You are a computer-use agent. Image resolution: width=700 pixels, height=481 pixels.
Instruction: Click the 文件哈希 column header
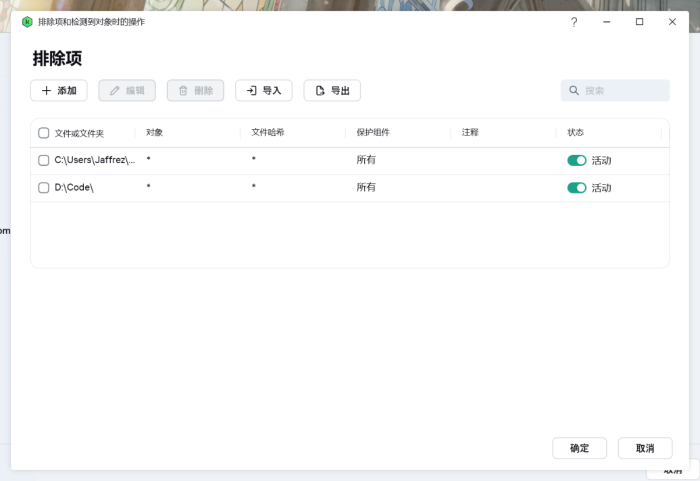(x=267, y=133)
